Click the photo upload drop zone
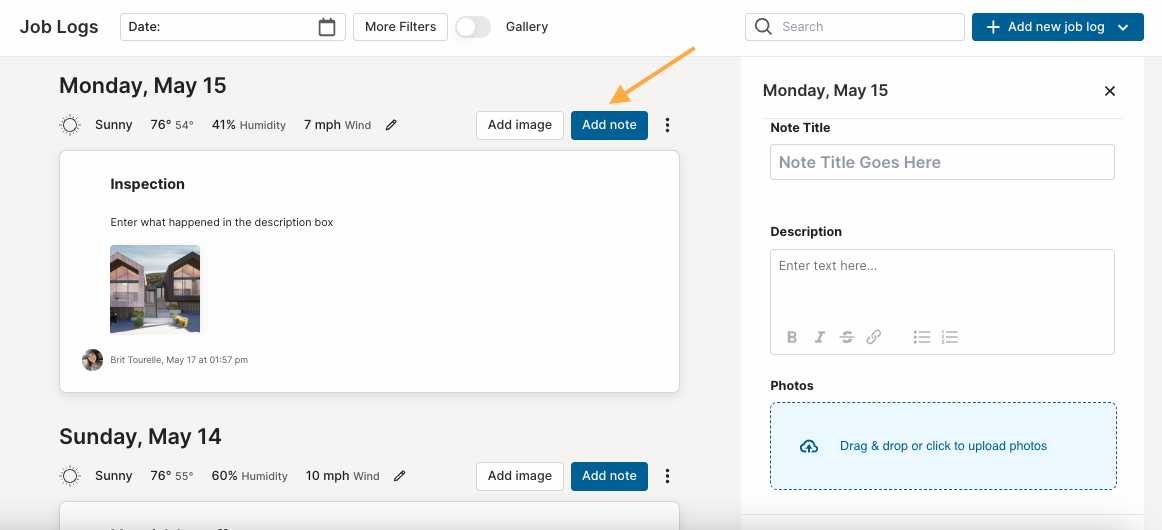 943,446
